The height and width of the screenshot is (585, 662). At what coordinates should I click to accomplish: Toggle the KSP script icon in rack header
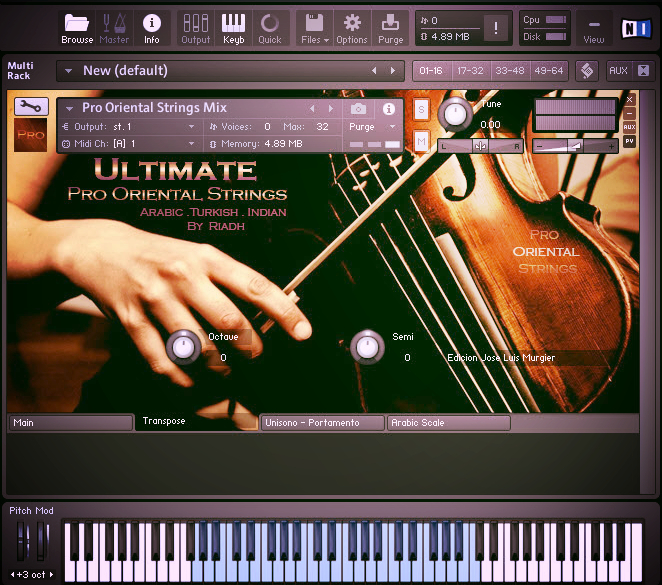587,71
